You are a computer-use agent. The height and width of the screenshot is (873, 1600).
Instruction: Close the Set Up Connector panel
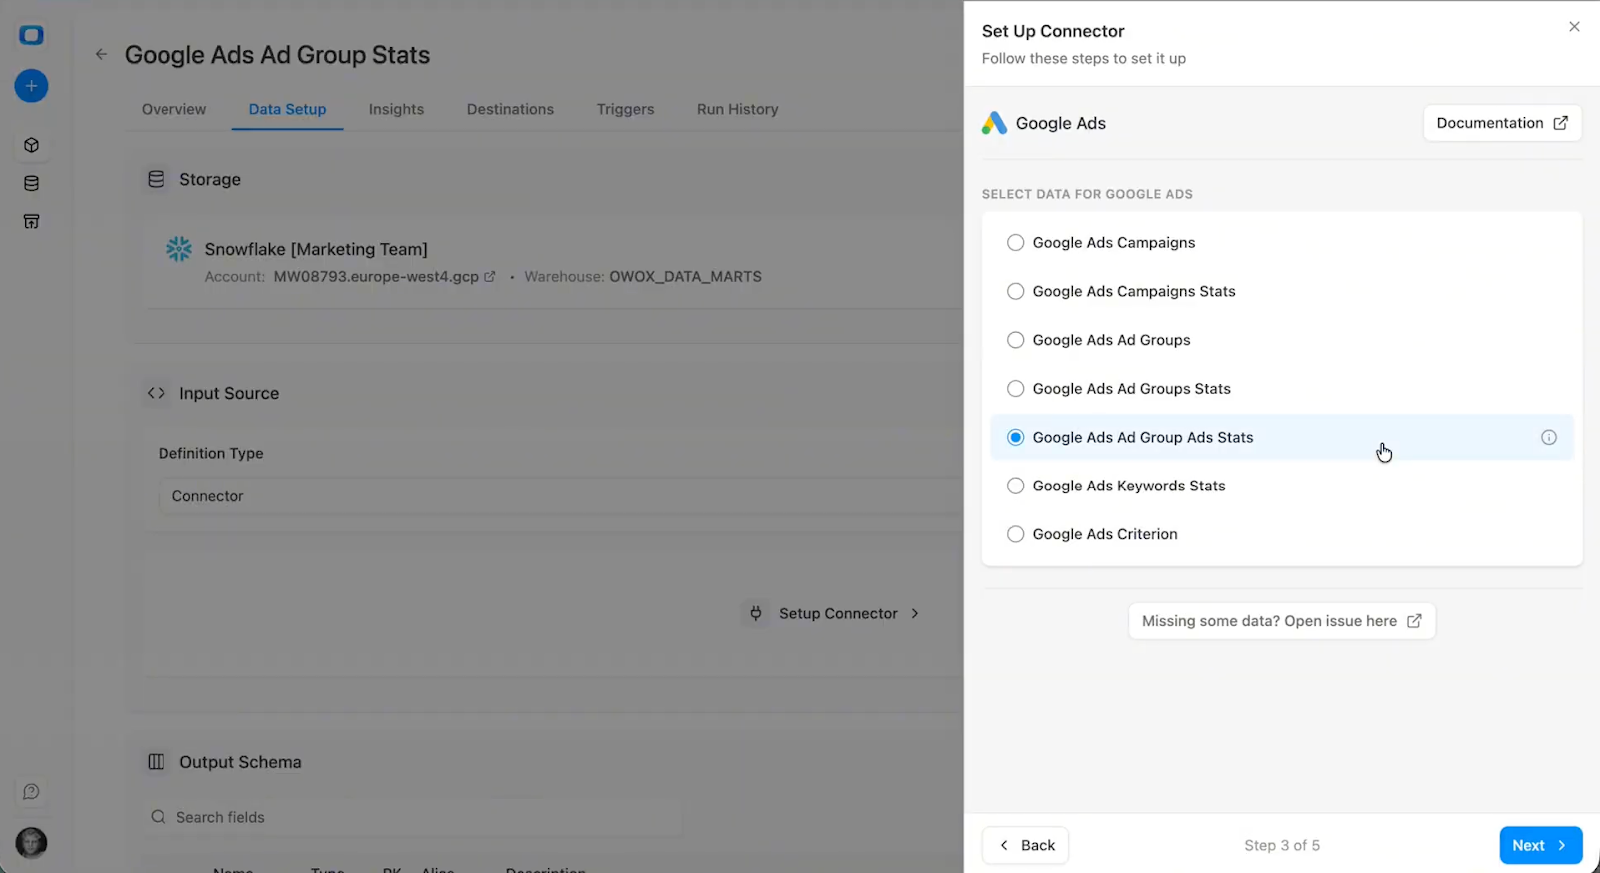[1574, 27]
